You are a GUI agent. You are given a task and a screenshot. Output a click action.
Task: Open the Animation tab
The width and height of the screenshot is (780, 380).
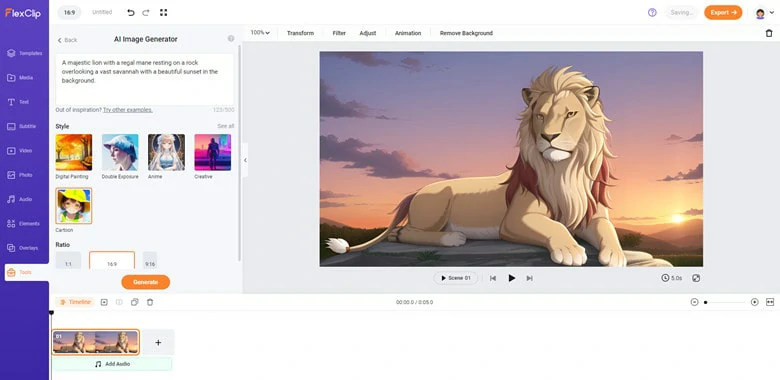408,33
